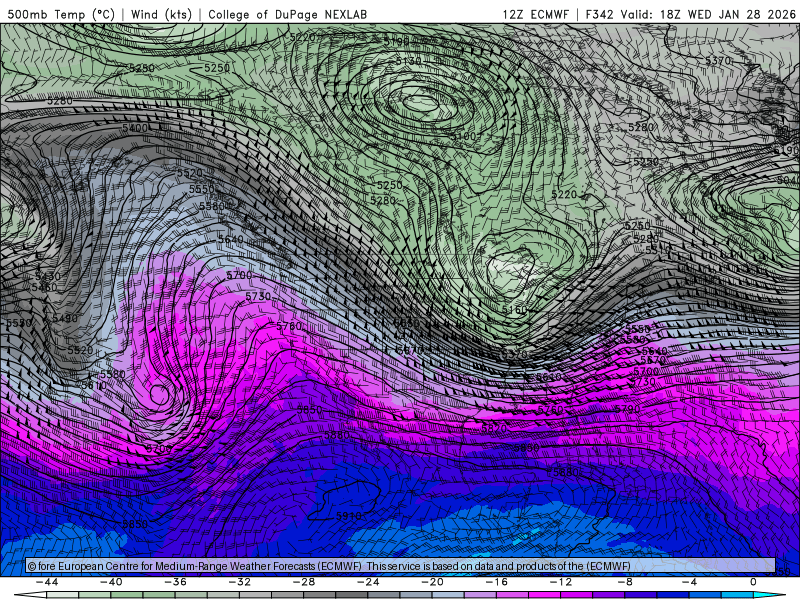Click the "500mb Temp (°C)" title text
The image size is (800, 600).
click(61, 14)
